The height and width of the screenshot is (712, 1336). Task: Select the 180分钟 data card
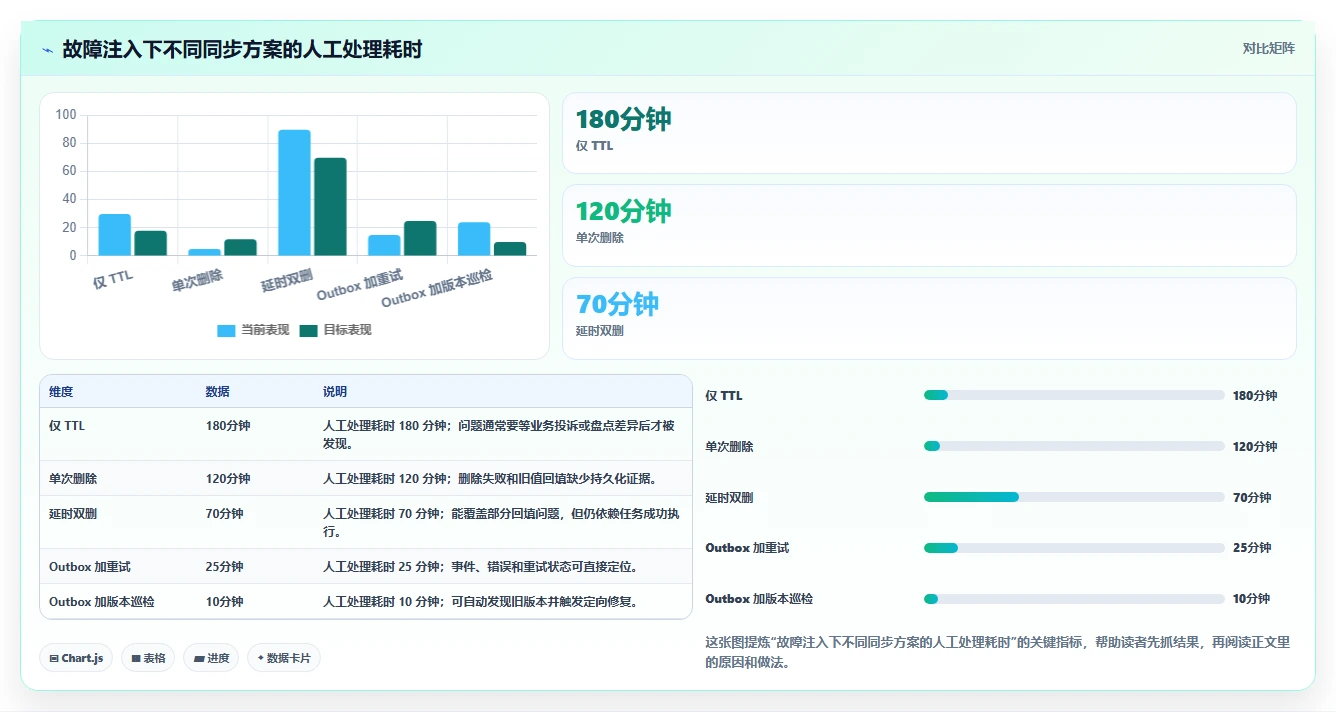coord(929,133)
